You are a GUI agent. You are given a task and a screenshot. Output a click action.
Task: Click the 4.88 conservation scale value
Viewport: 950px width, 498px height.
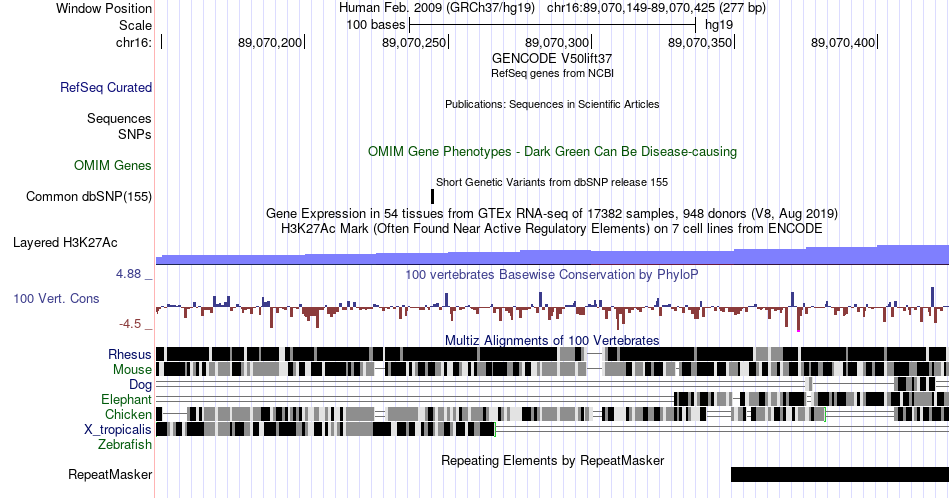pyautogui.click(x=128, y=274)
